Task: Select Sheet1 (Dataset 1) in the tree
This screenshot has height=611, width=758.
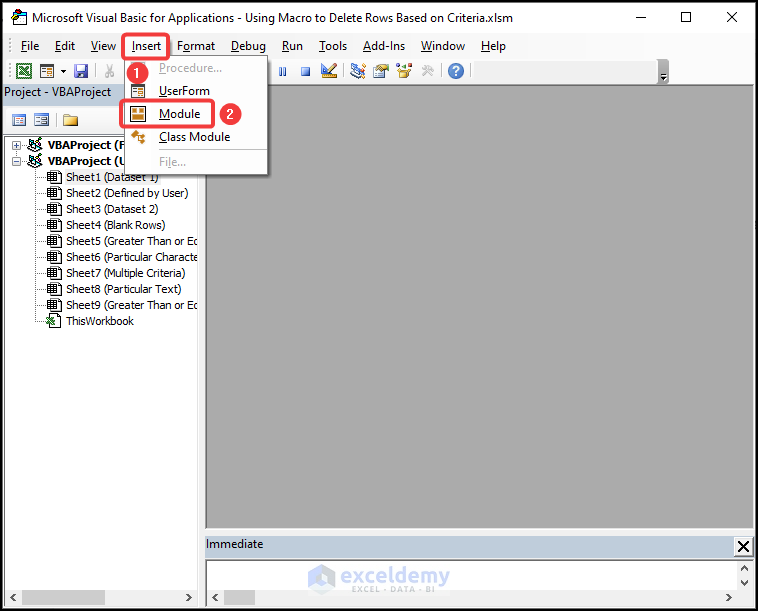Action: 112,177
